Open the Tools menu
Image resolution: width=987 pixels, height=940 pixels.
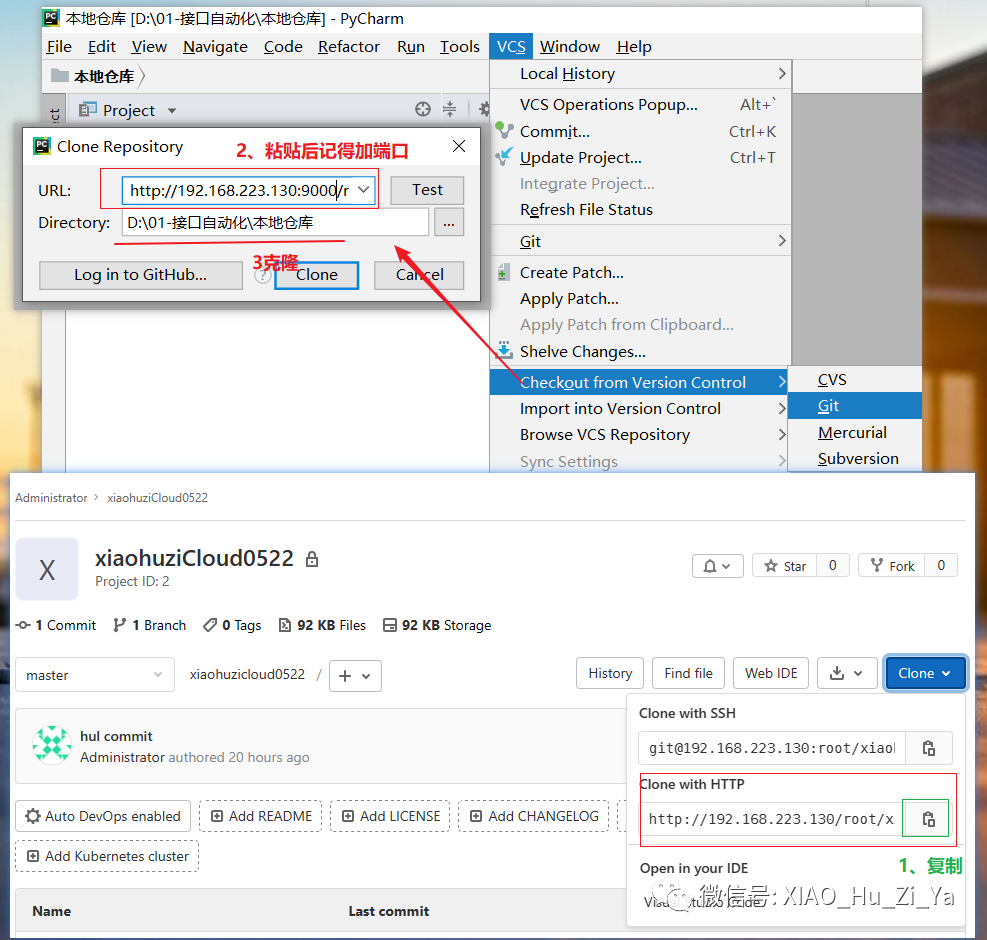460,47
